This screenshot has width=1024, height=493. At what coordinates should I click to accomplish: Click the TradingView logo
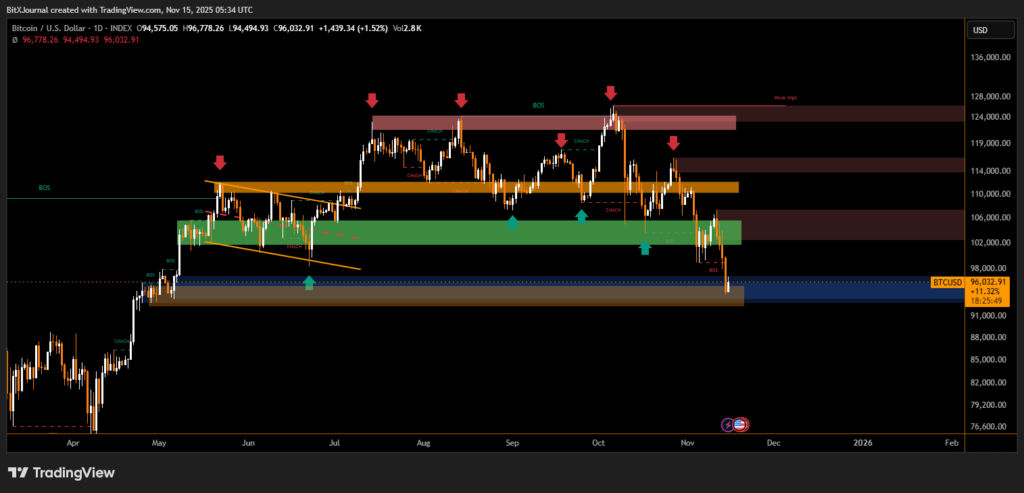[x=62, y=472]
